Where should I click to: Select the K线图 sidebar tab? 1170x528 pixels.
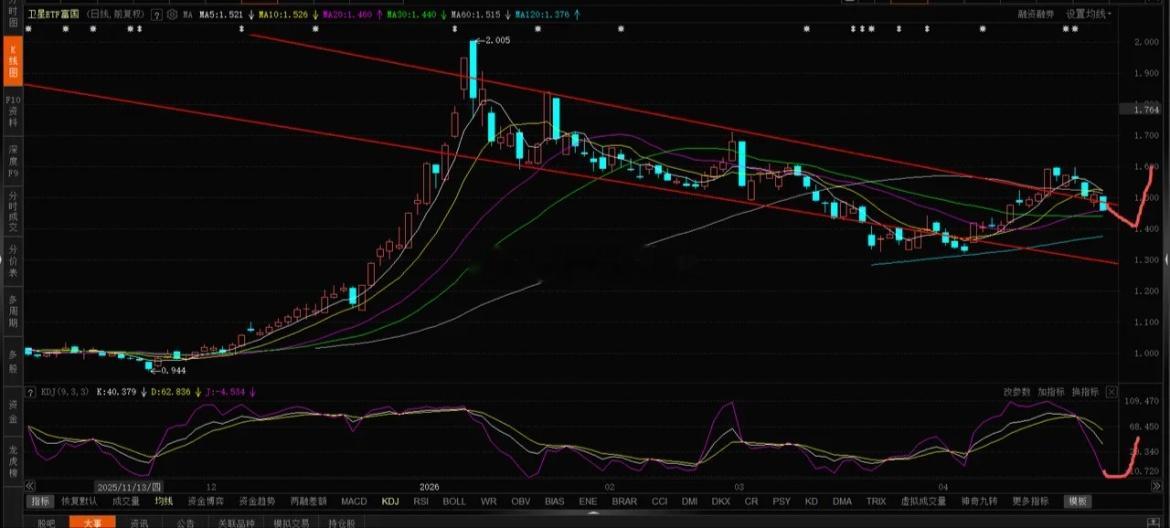pyautogui.click(x=13, y=62)
